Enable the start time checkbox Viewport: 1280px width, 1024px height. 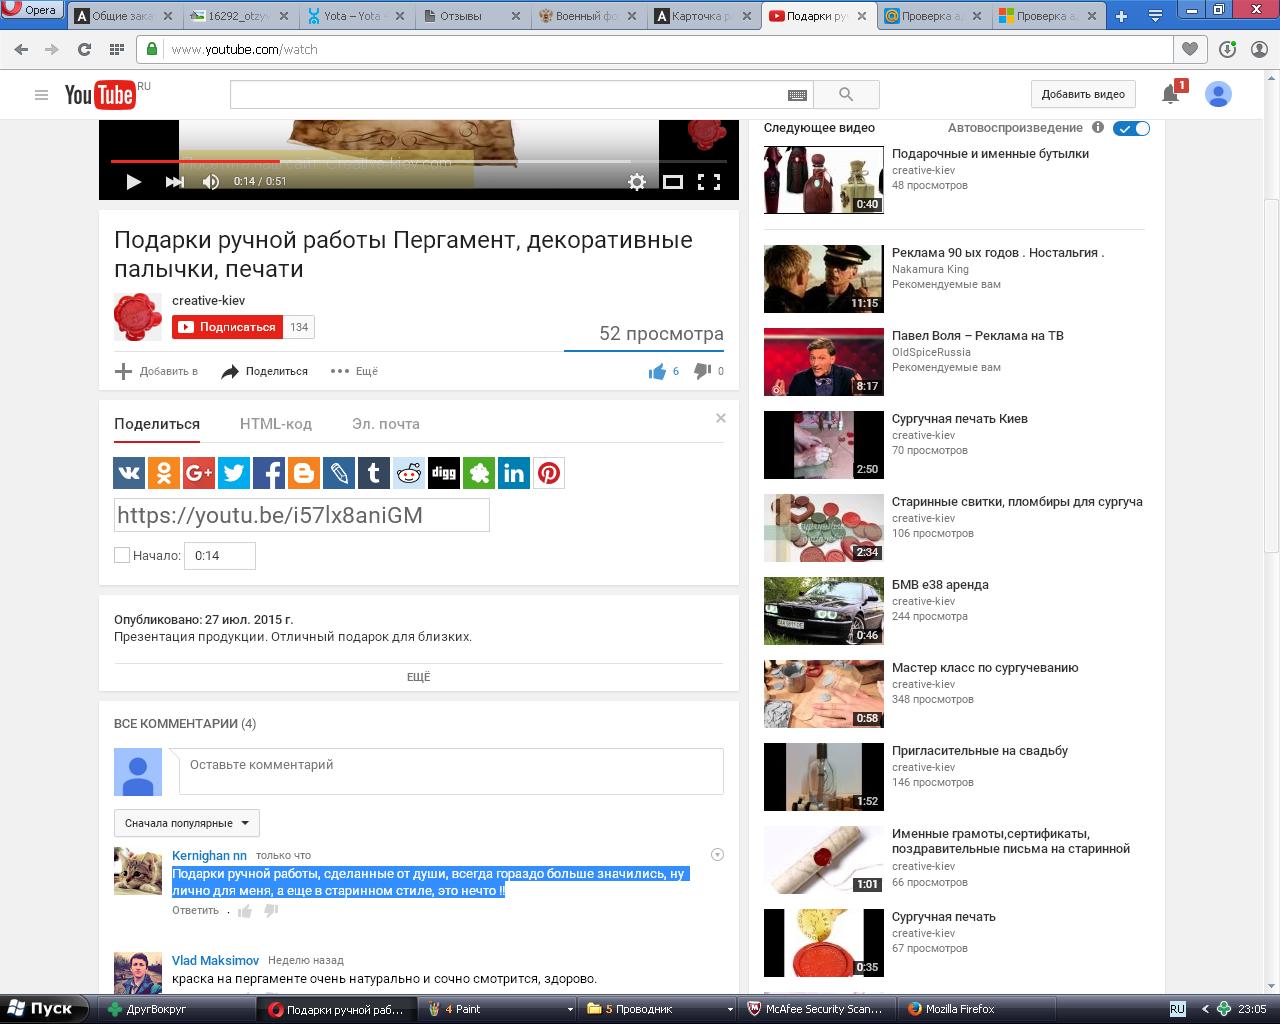(122, 555)
